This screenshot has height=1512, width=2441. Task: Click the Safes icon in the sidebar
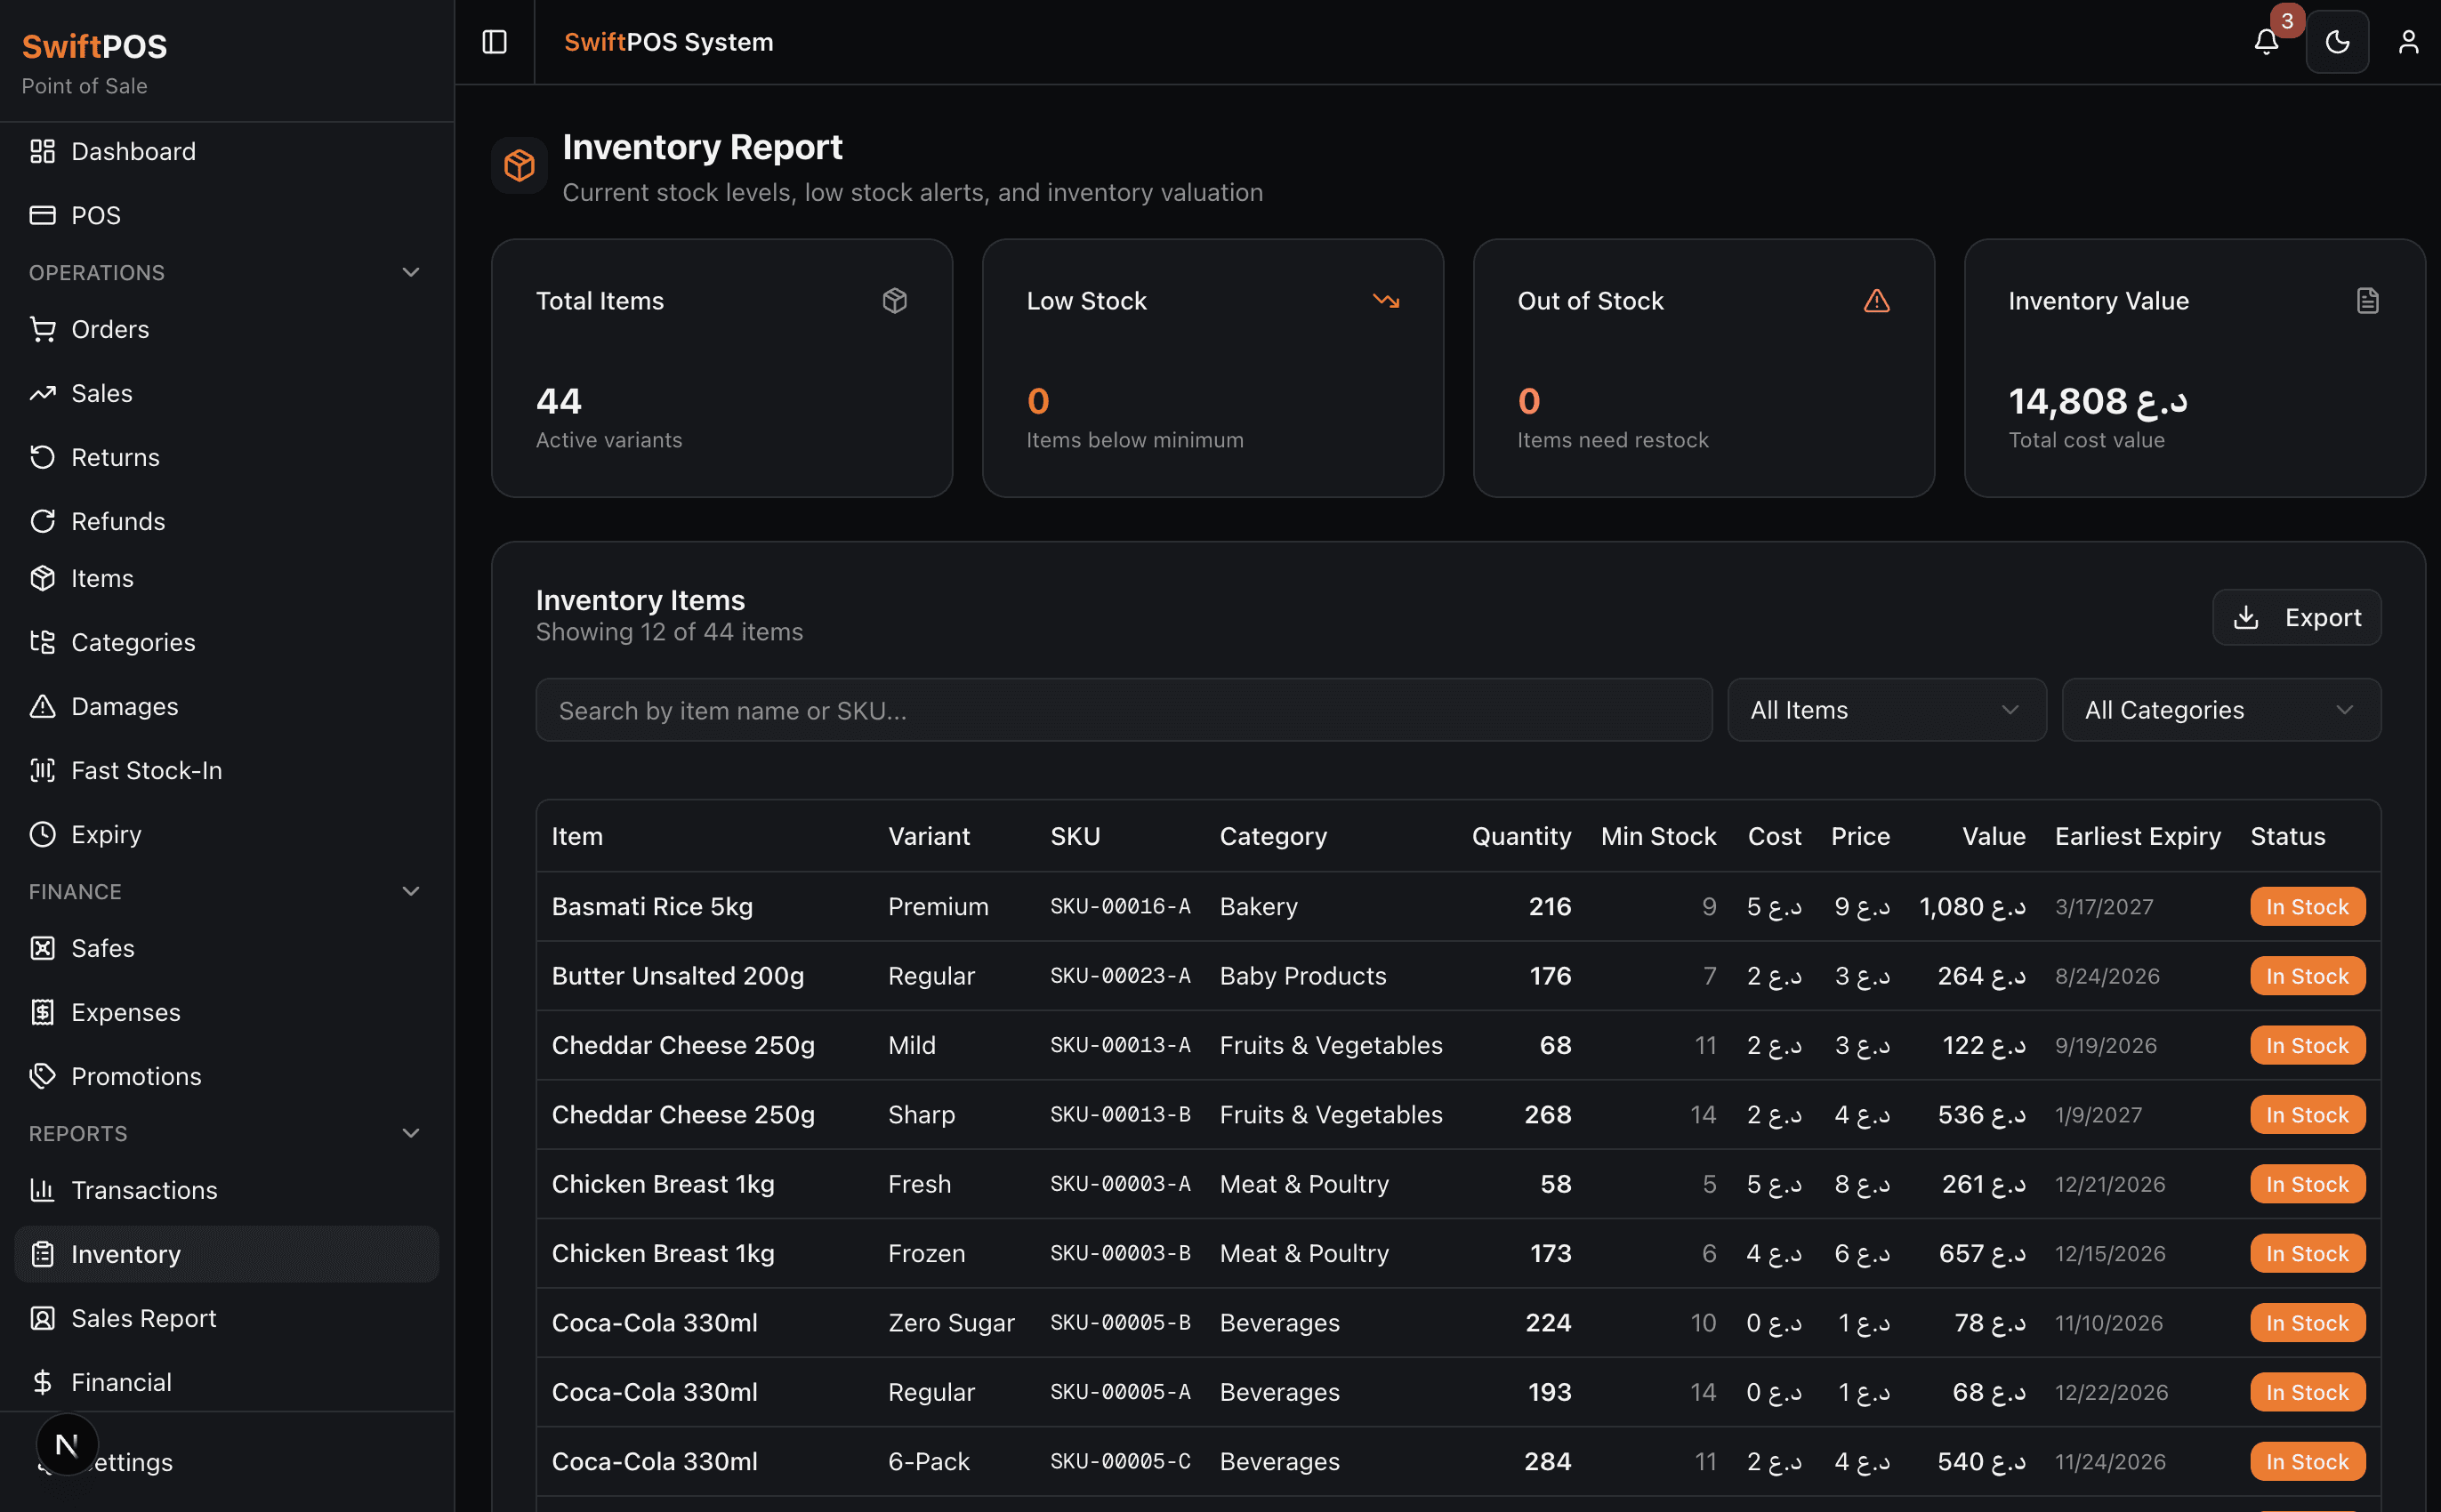click(42, 948)
